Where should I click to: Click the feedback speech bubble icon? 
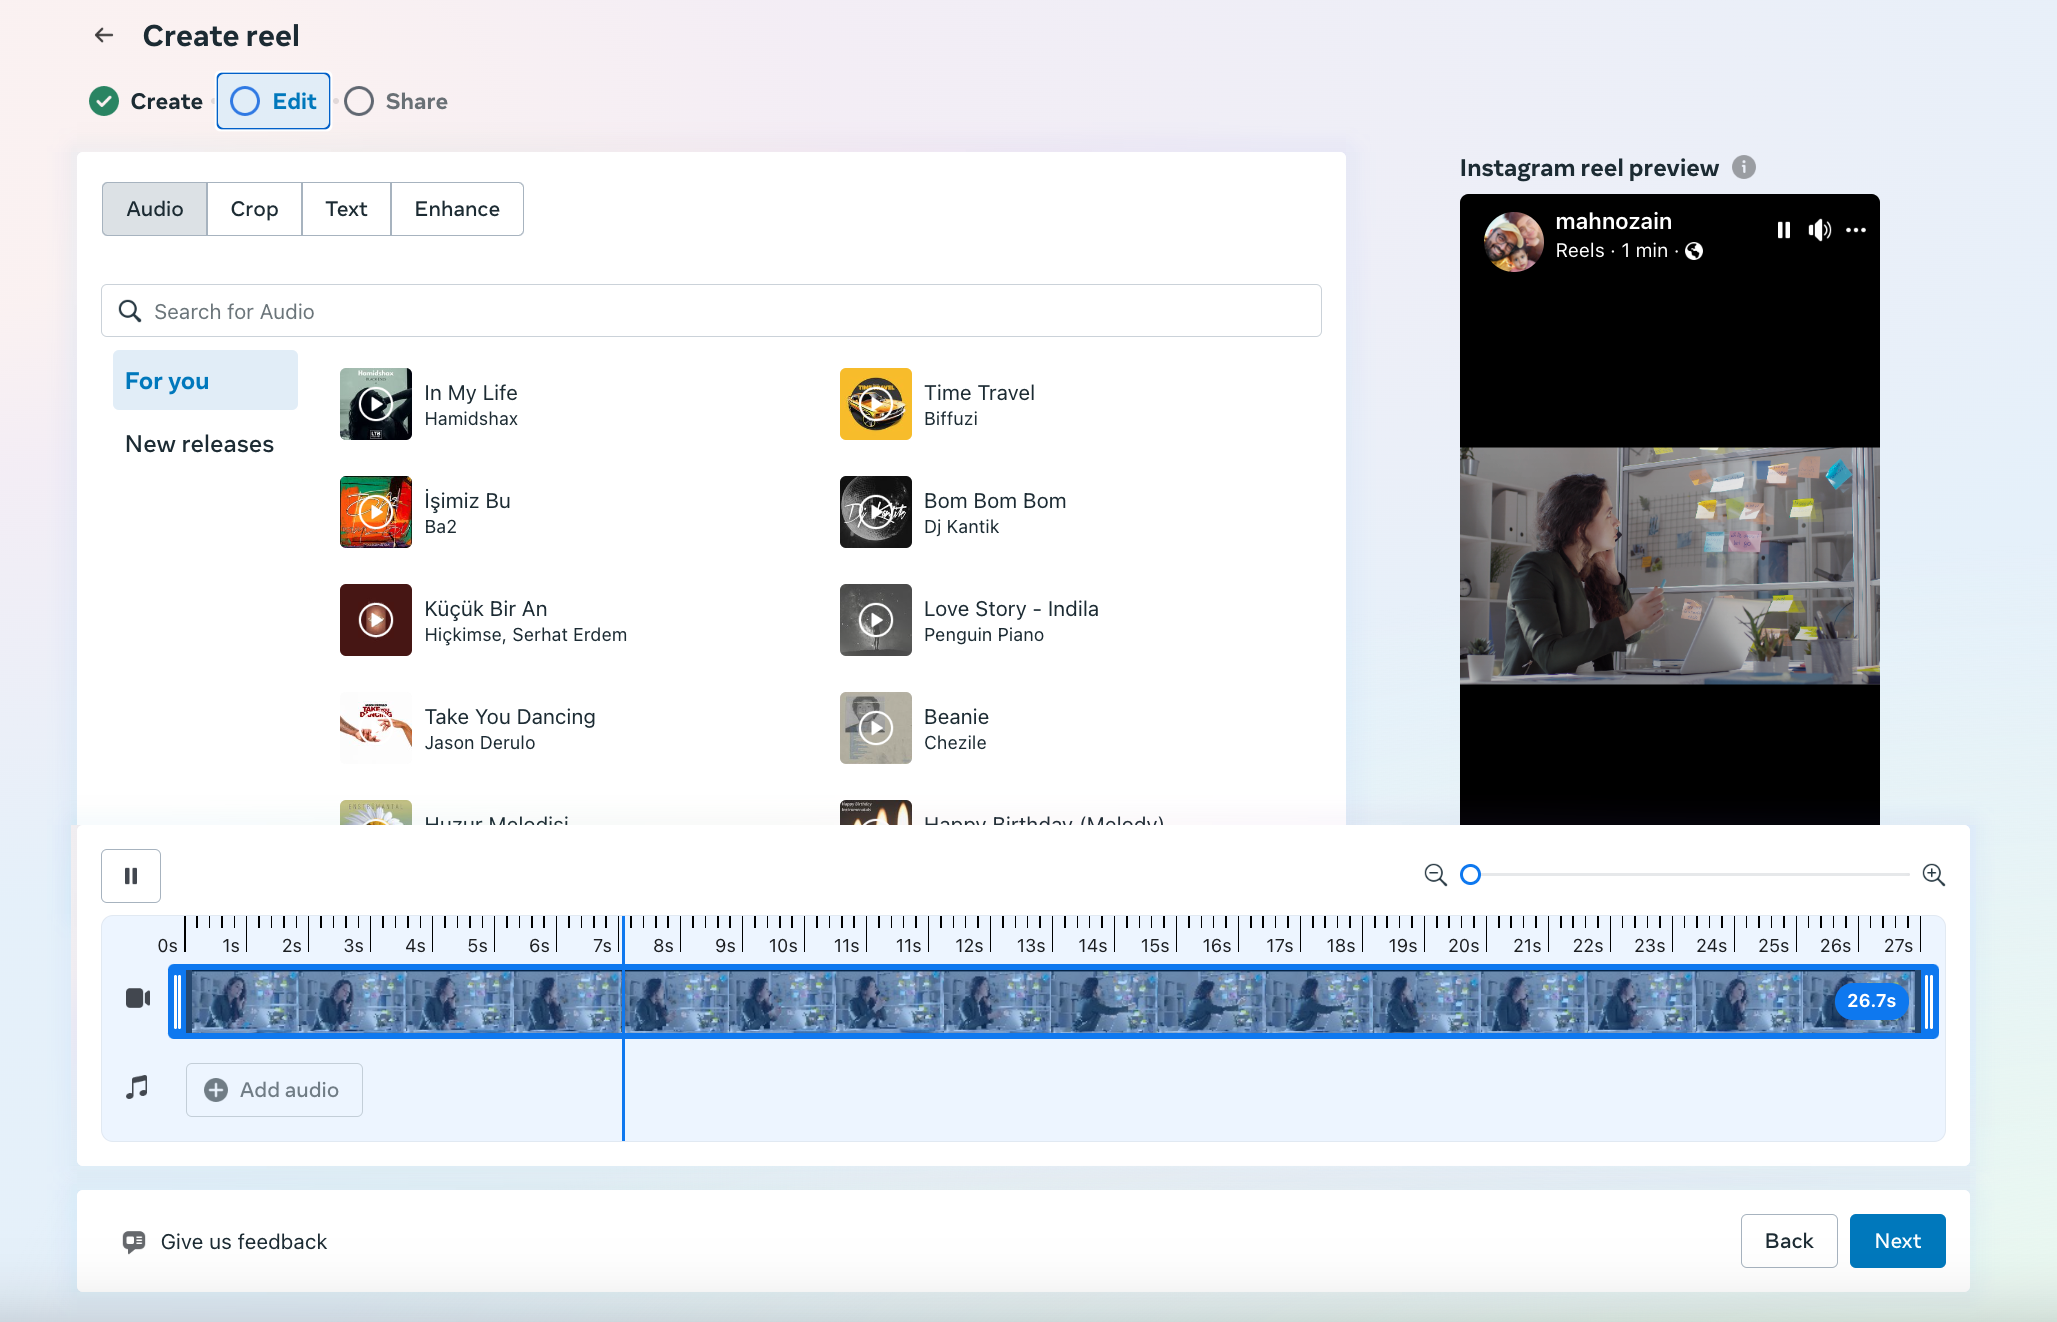[134, 1242]
